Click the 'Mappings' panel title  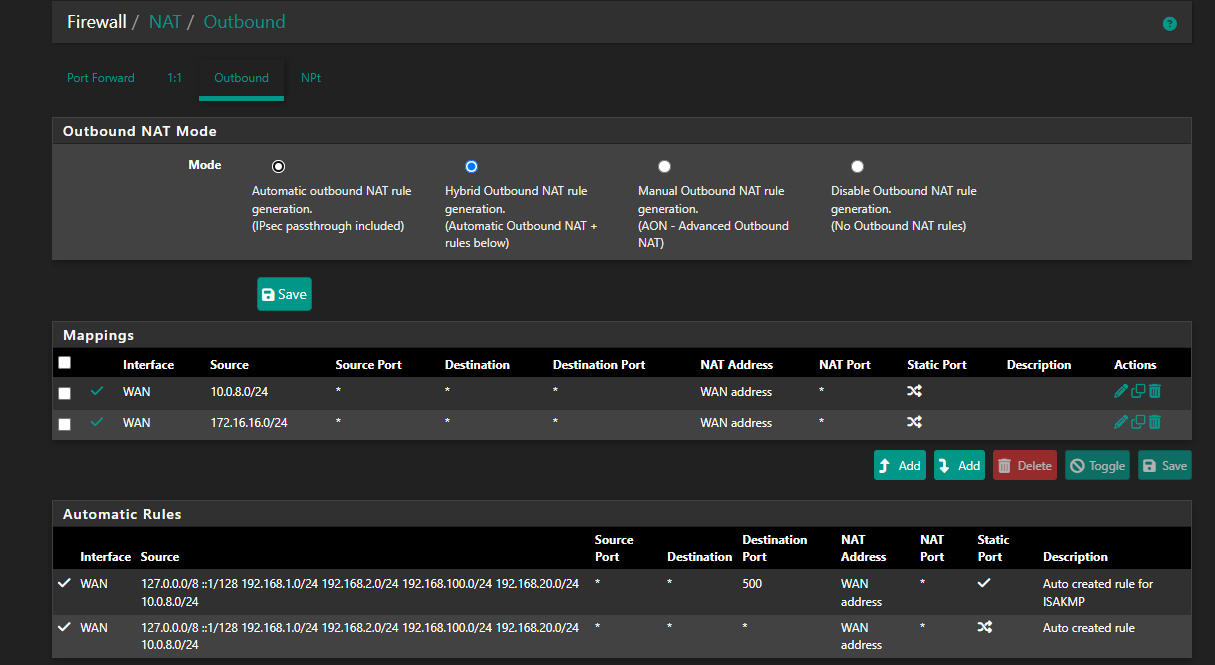(98, 335)
